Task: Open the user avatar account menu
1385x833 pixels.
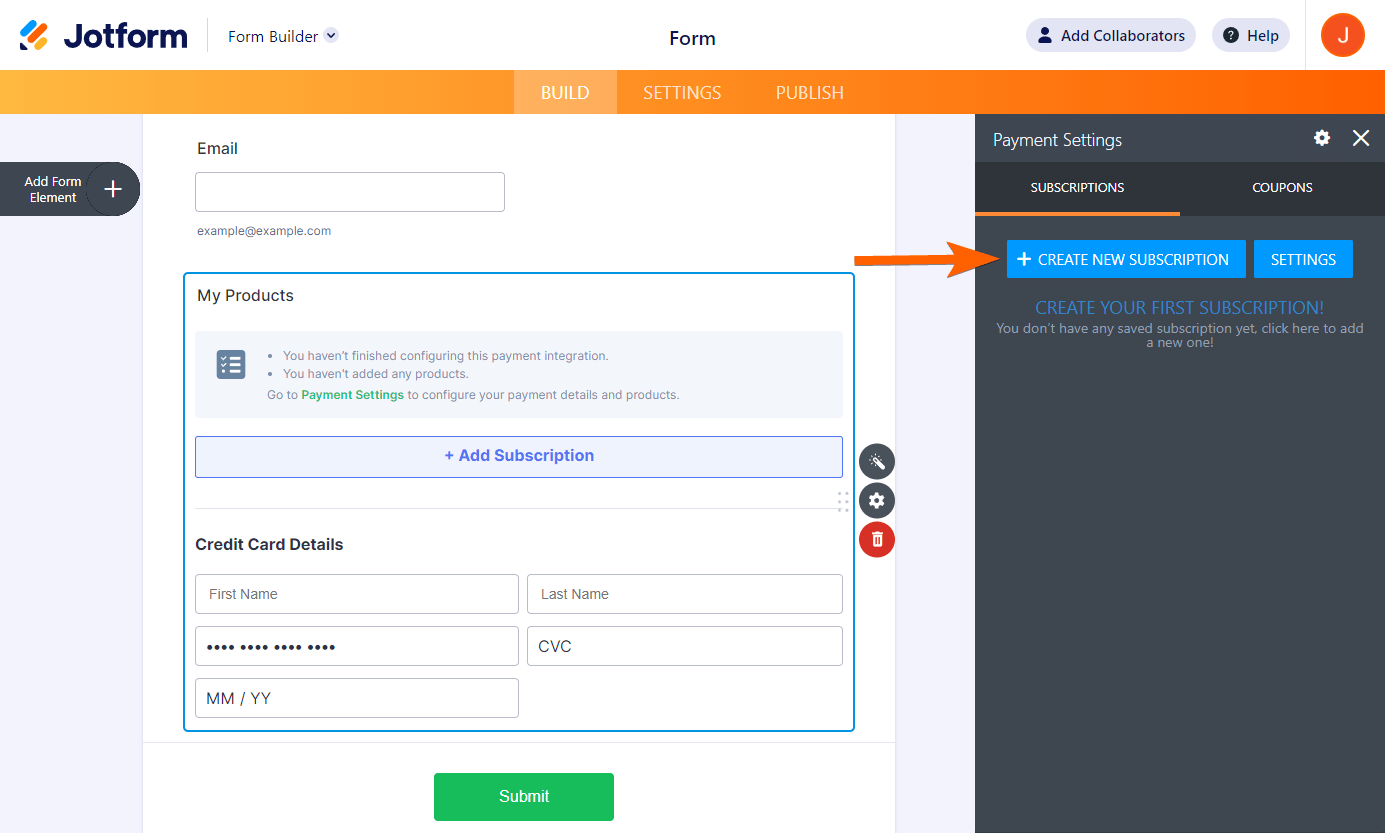Action: pyautogui.click(x=1342, y=35)
